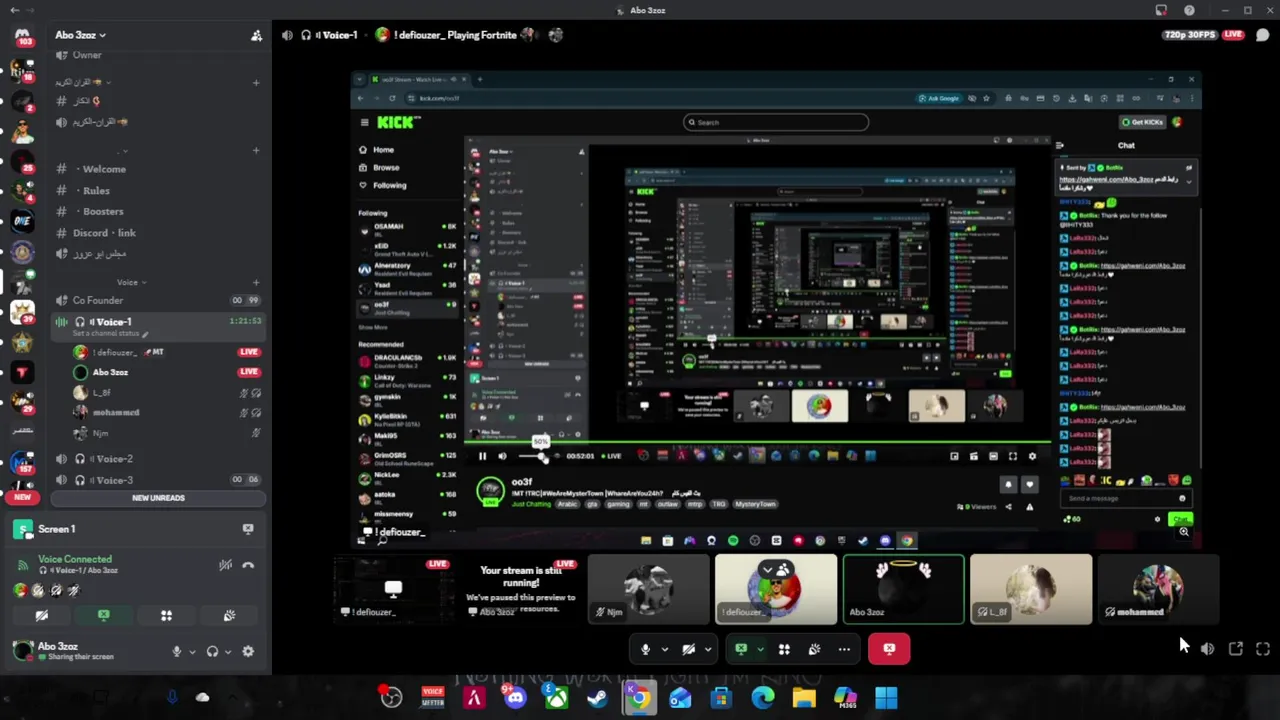Jump to NEW UNREADS in channel list
The height and width of the screenshot is (720, 1280).
tap(158, 498)
